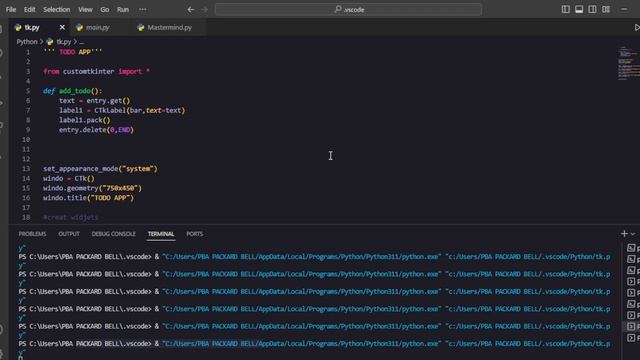Go forward with the right arrow
Image resolution: width=640 pixels, height=360 pixels.
[x=204, y=9]
